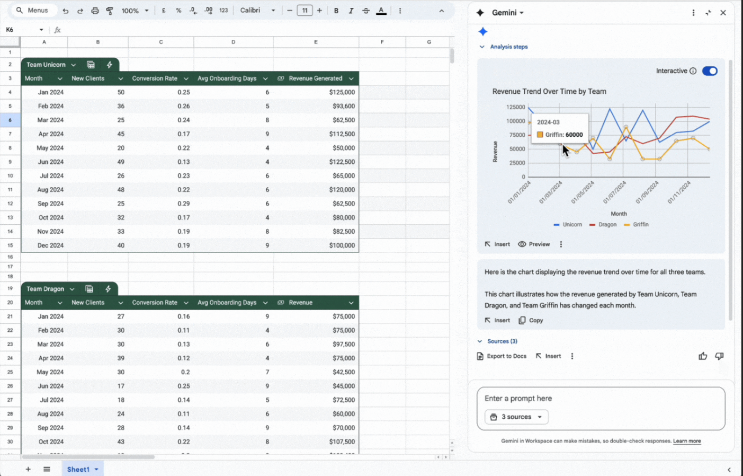743x476 pixels.
Task: Preview the revenue trend chart
Action: coord(534,244)
